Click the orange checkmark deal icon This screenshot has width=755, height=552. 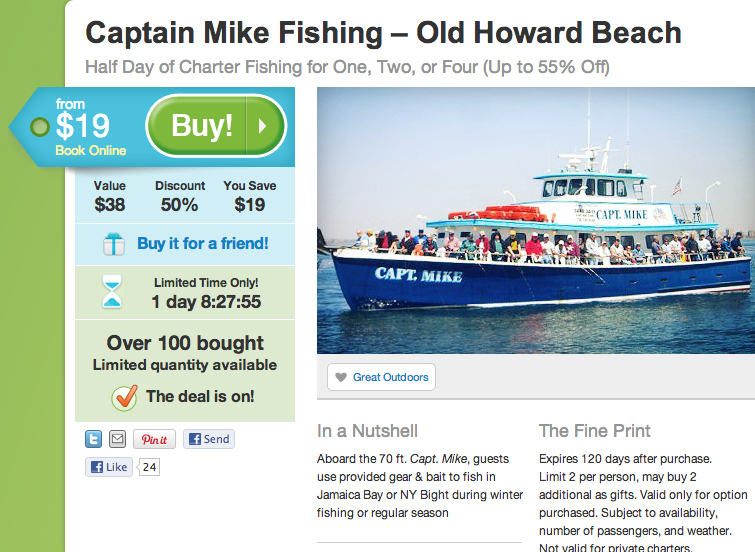click(x=125, y=397)
